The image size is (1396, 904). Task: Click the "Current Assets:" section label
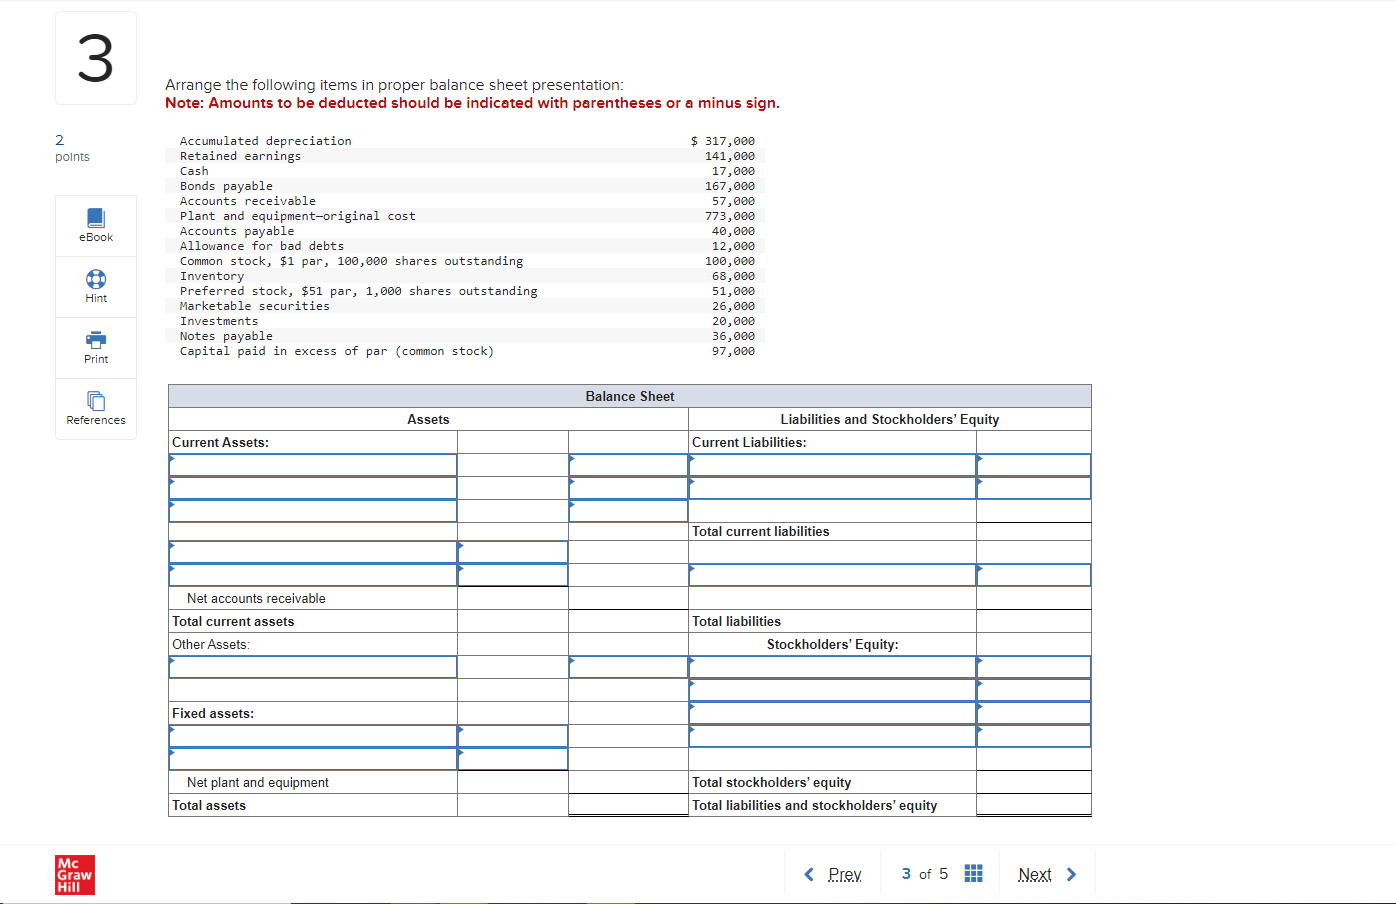220,442
